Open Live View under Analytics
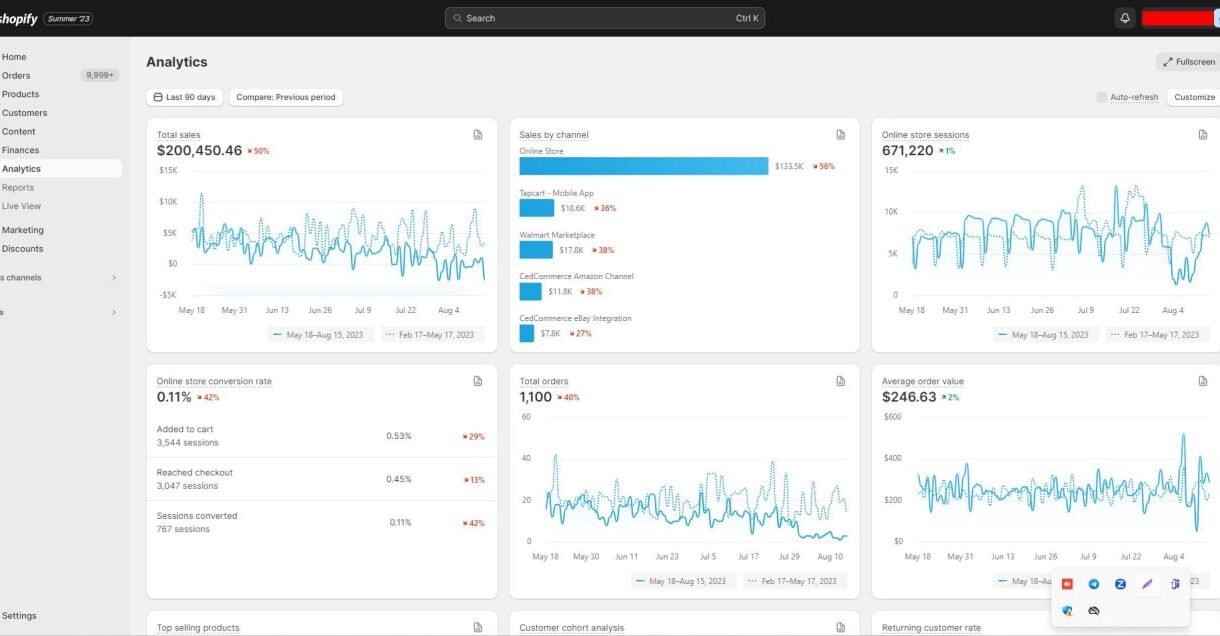This screenshot has width=1220, height=636. click(21, 206)
